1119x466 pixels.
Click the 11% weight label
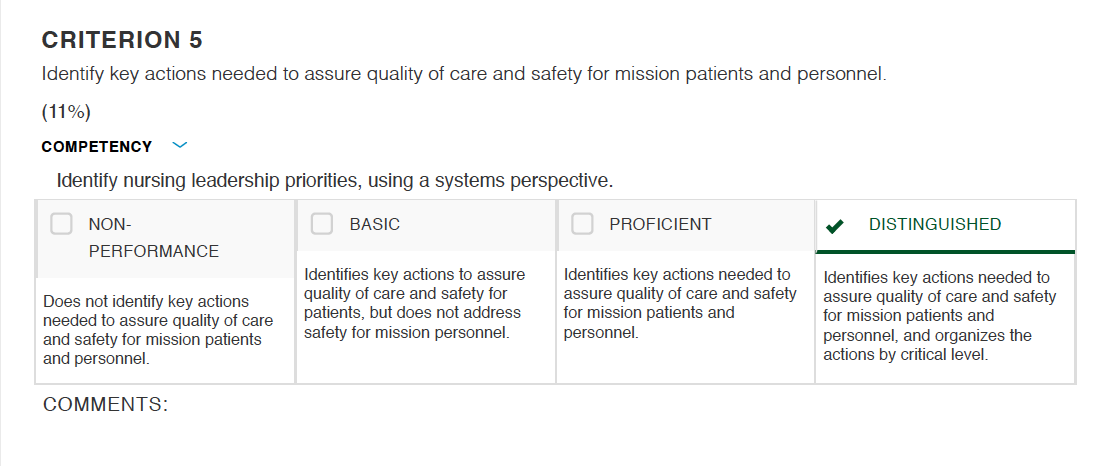66,112
